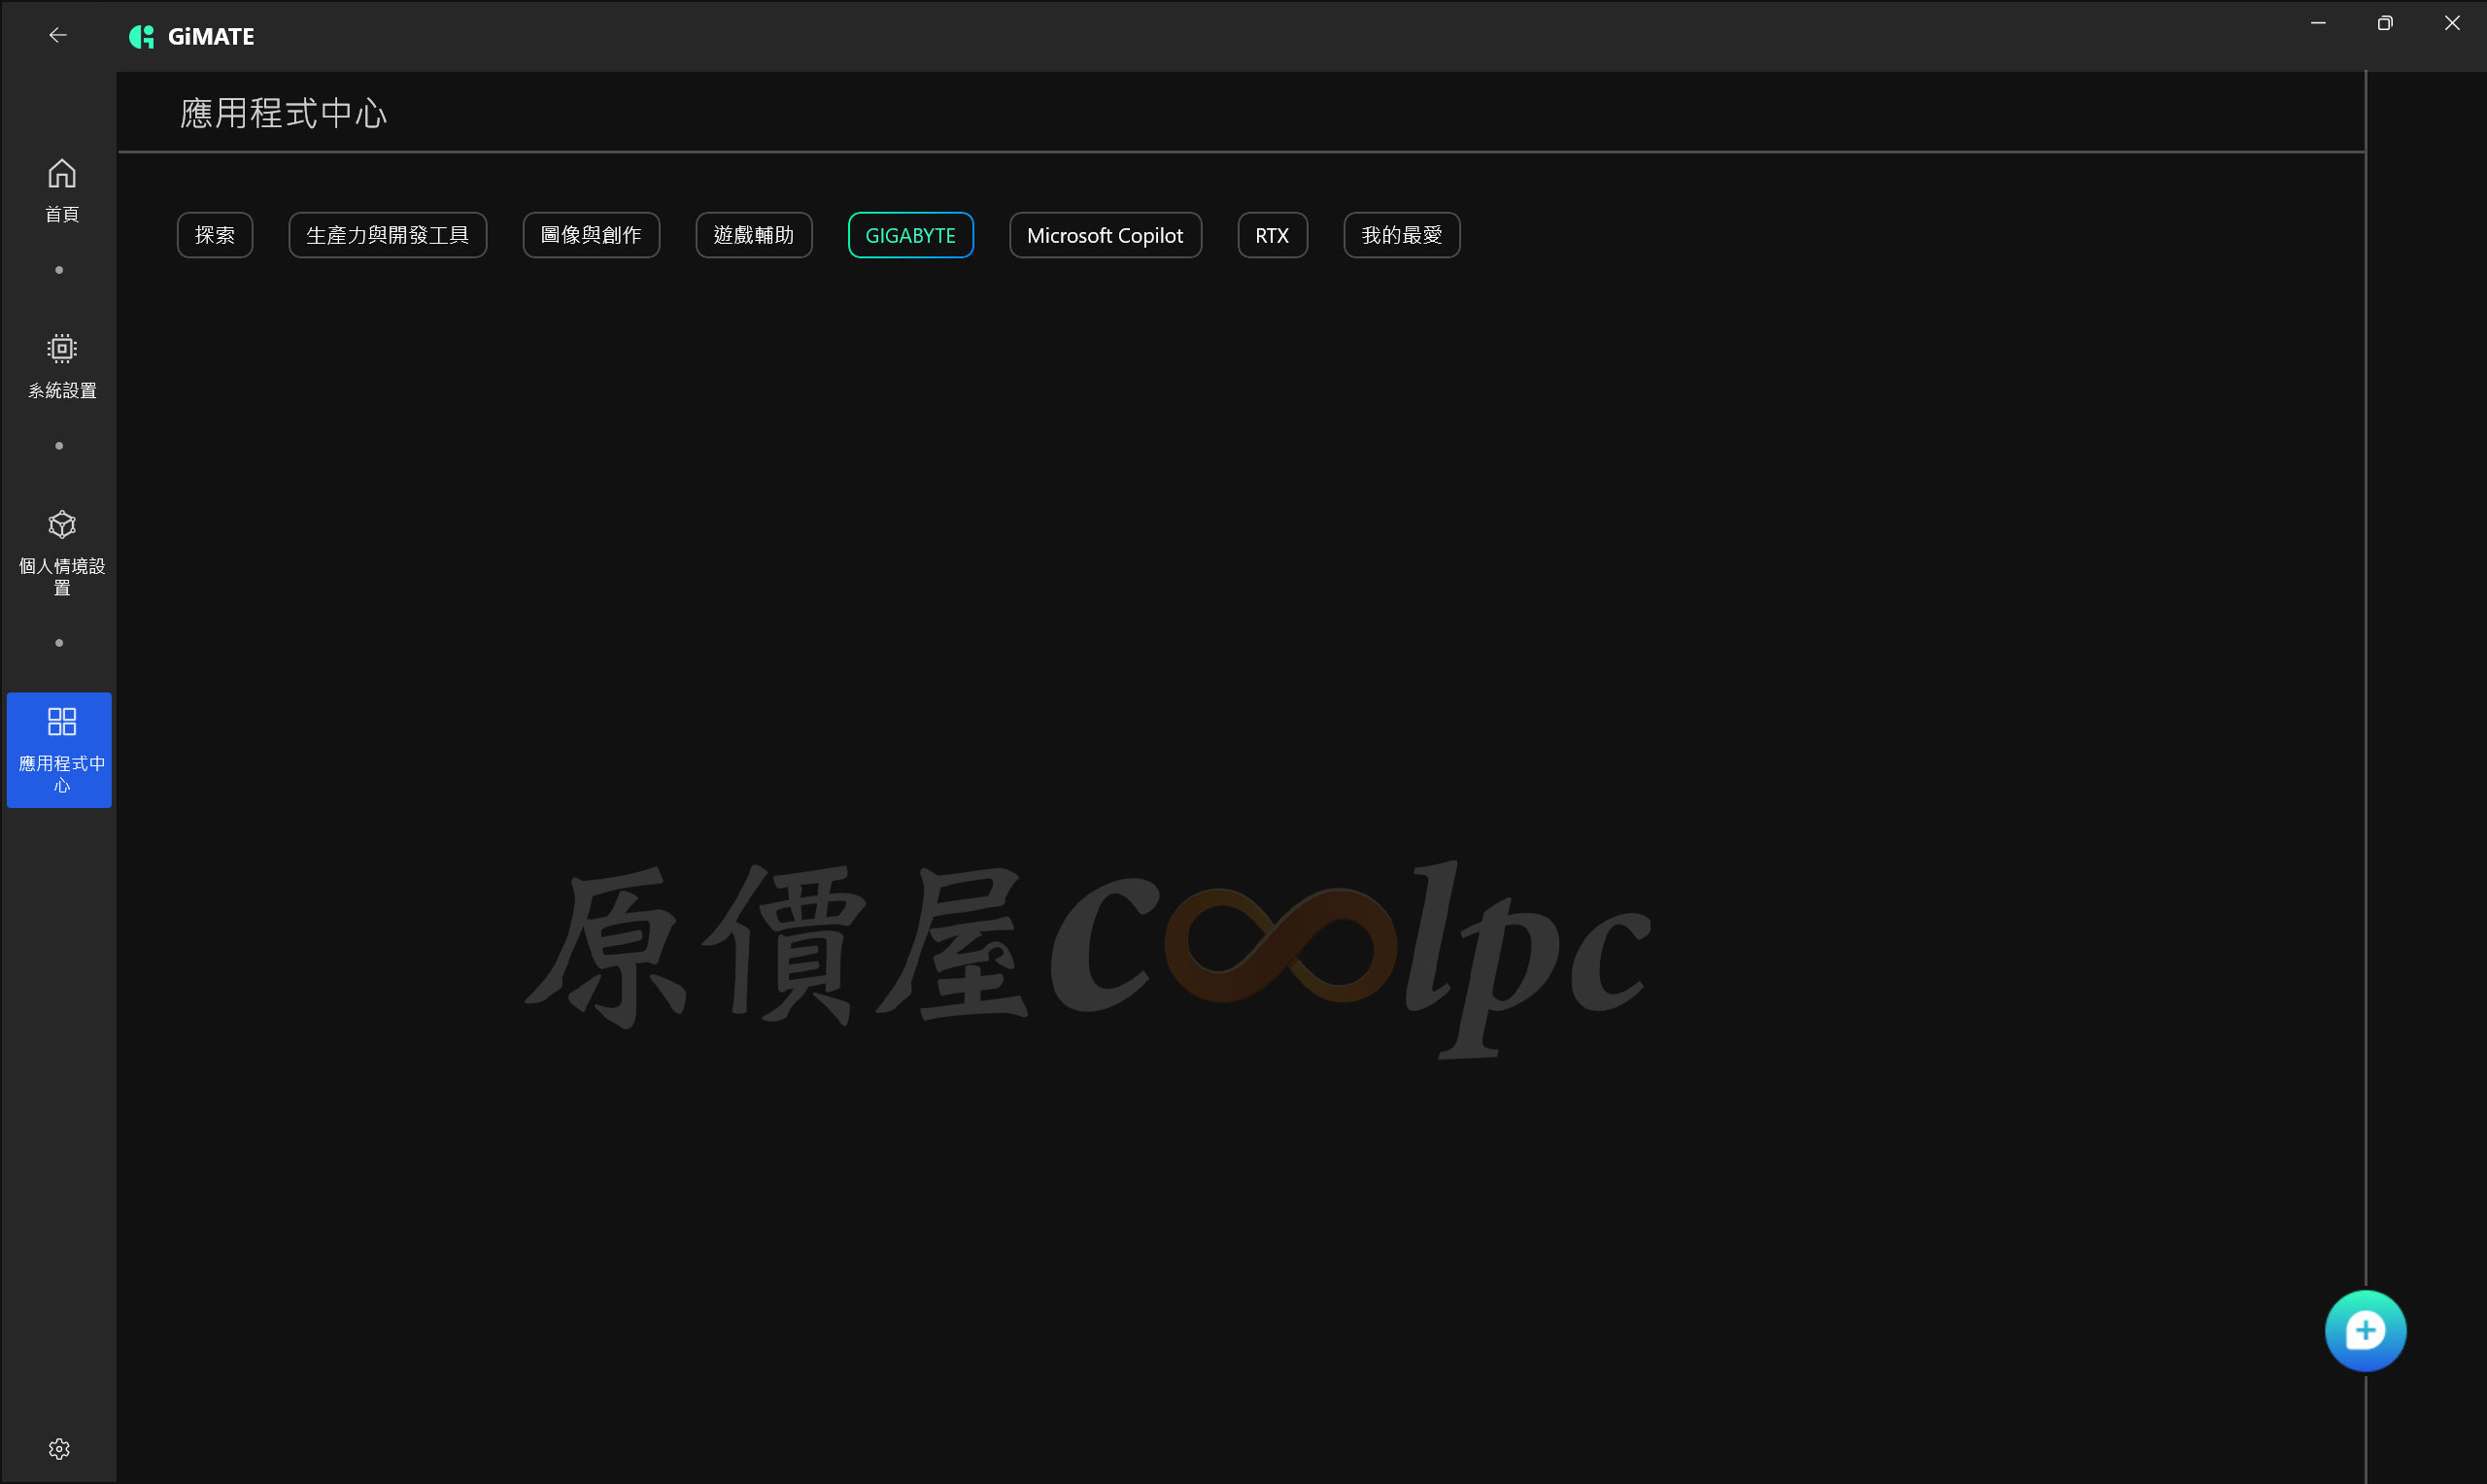Select the RTX category tab
2487x1484 pixels.
pyautogui.click(x=1272, y=235)
